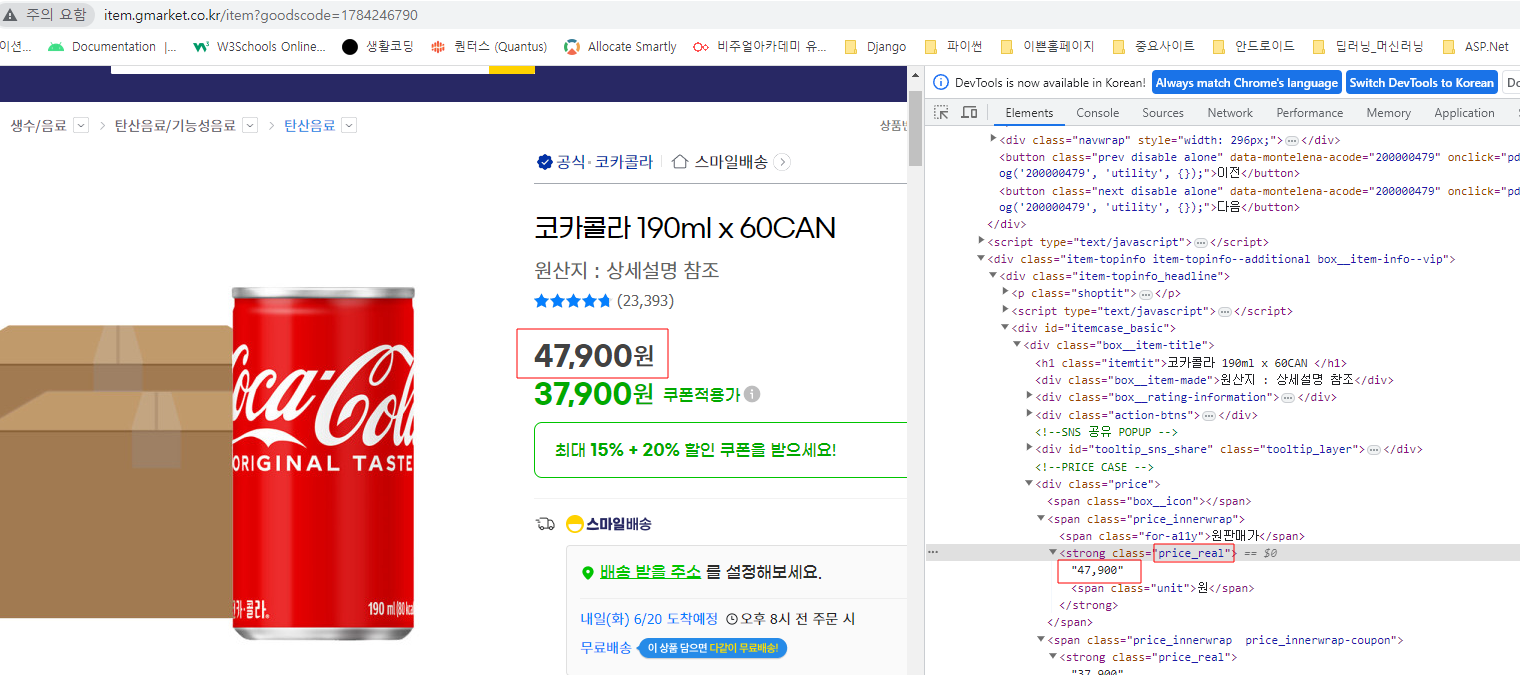The image size is (1520, 675).
Task: Click ellipsis in tooltip_sns_share node
Action: coord(1374,450)
